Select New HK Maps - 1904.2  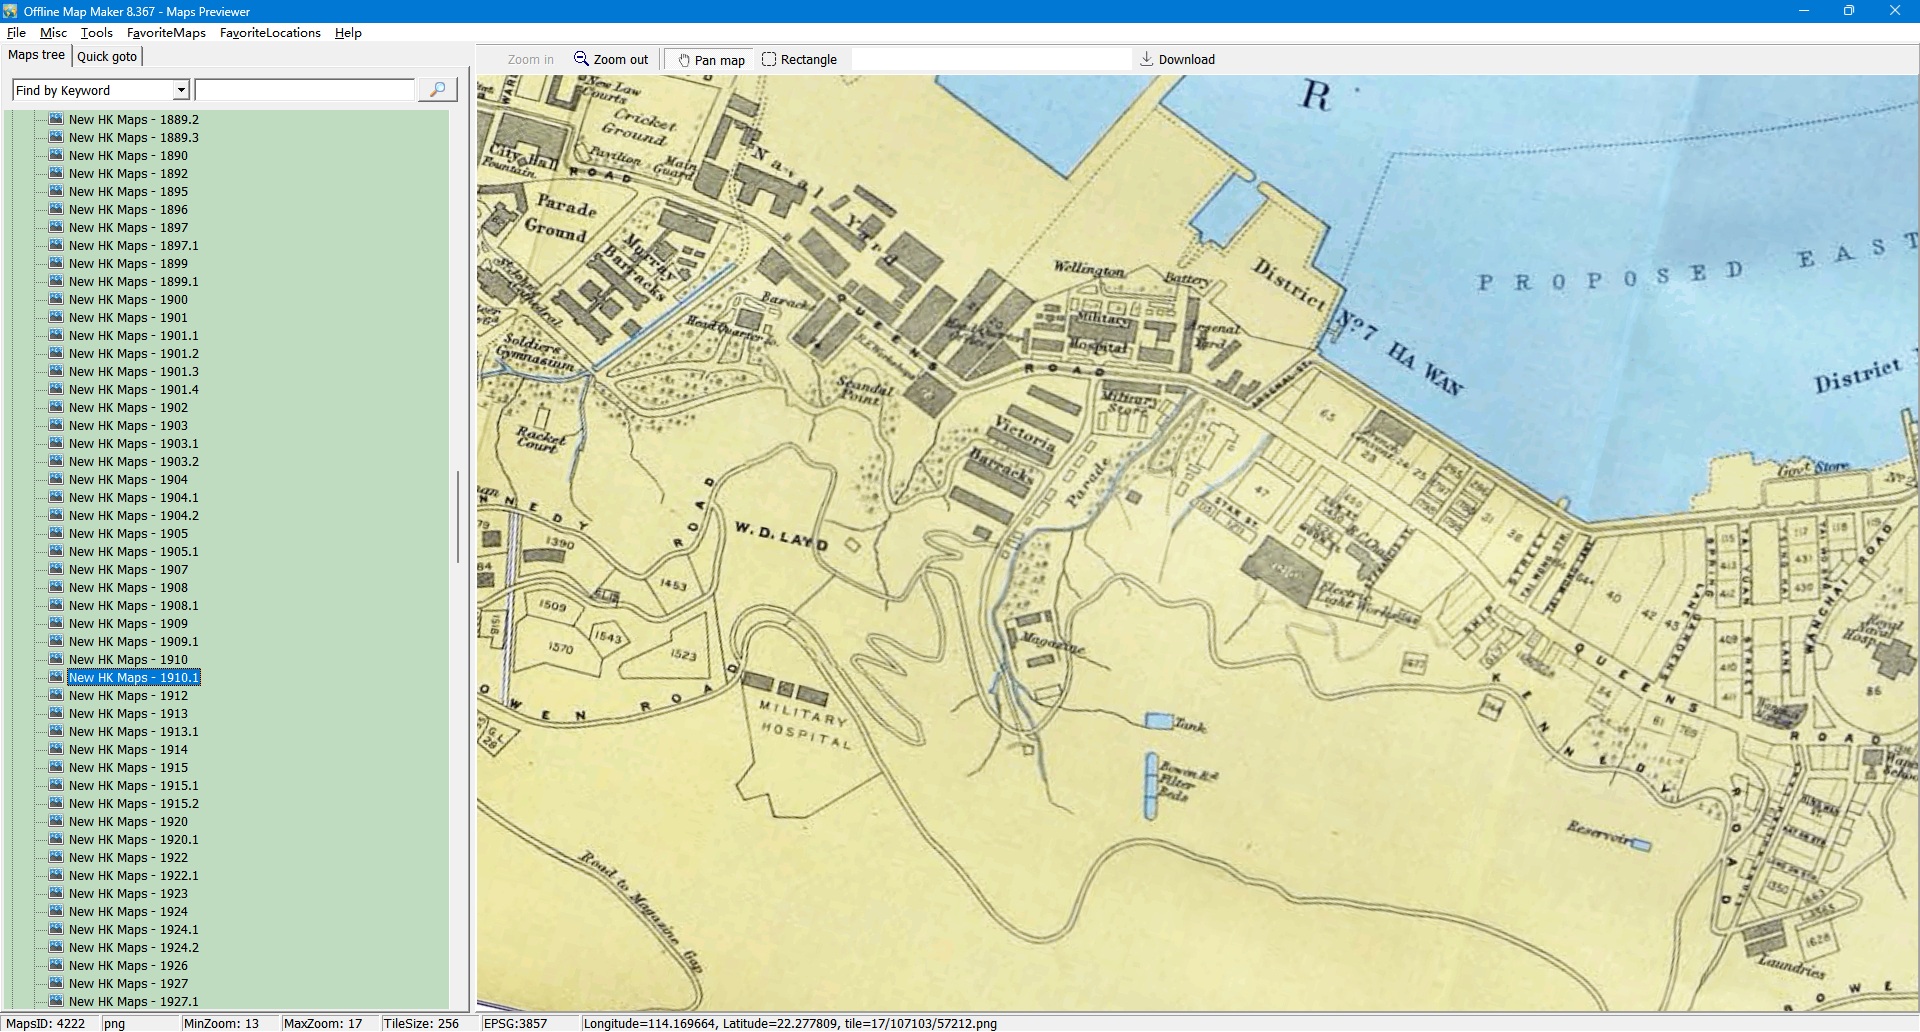click(133, 515)
